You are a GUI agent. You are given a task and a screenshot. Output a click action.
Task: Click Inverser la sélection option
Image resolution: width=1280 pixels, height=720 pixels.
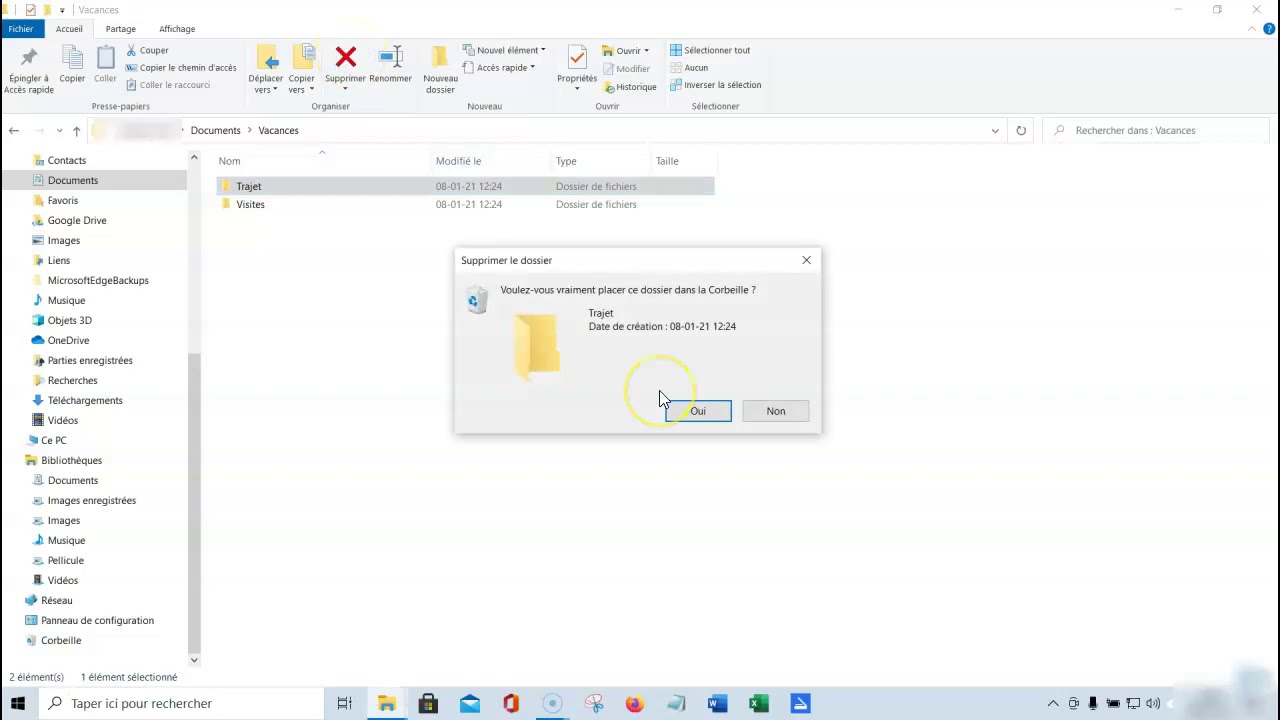[716, 85]
